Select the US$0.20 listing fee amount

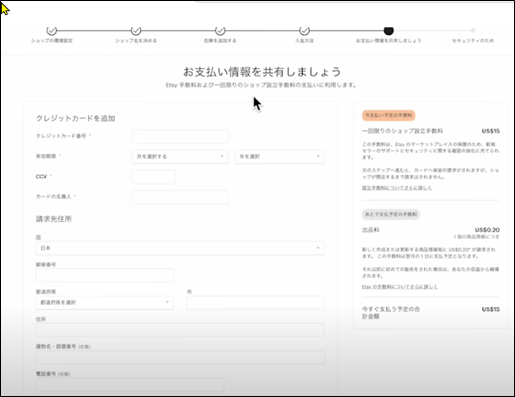point(487,230)
